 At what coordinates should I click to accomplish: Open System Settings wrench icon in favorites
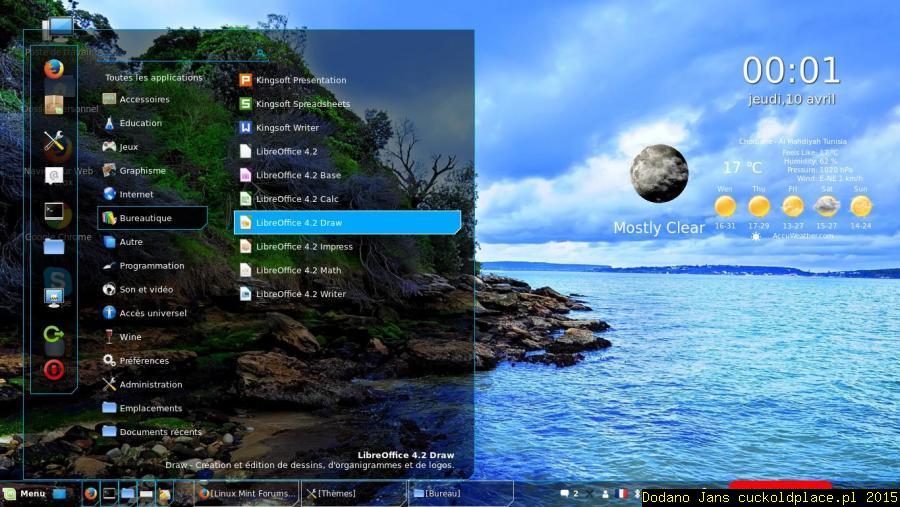54,143
